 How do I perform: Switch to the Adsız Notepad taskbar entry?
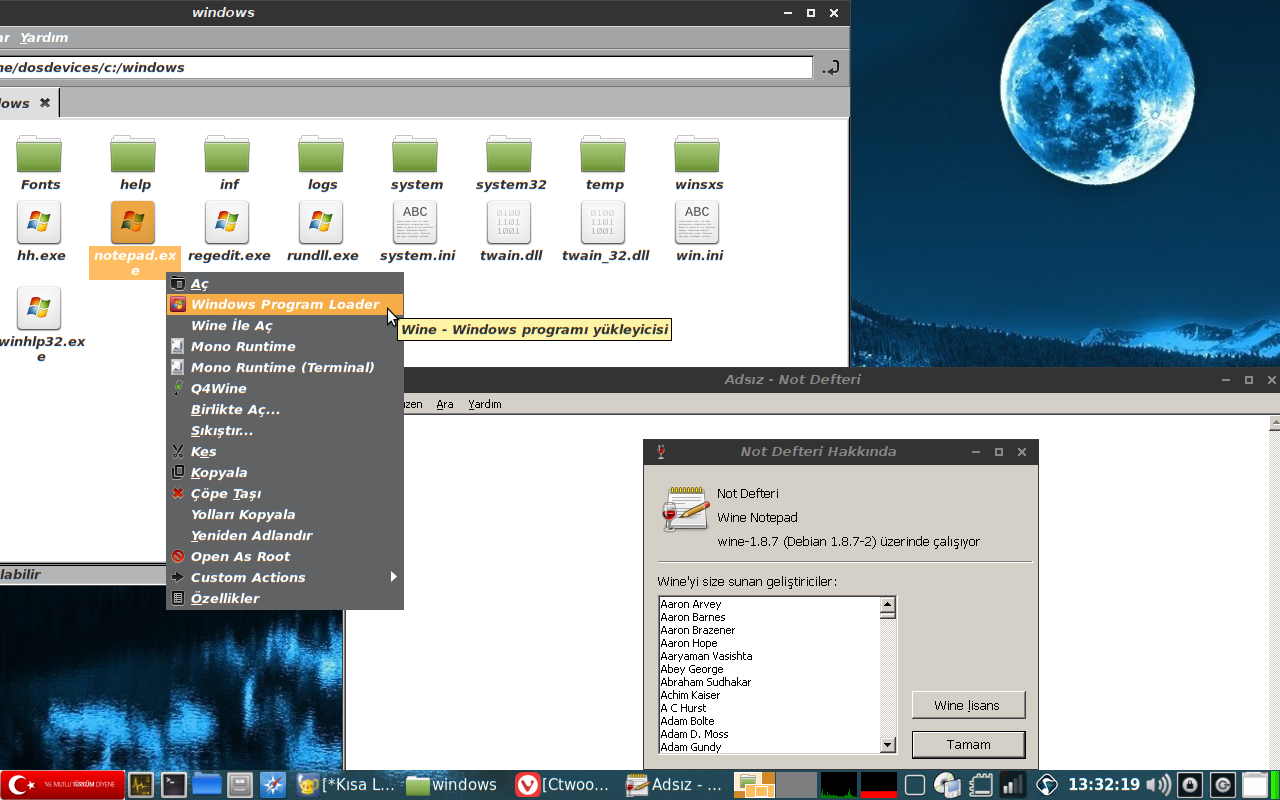coord(674,785)
